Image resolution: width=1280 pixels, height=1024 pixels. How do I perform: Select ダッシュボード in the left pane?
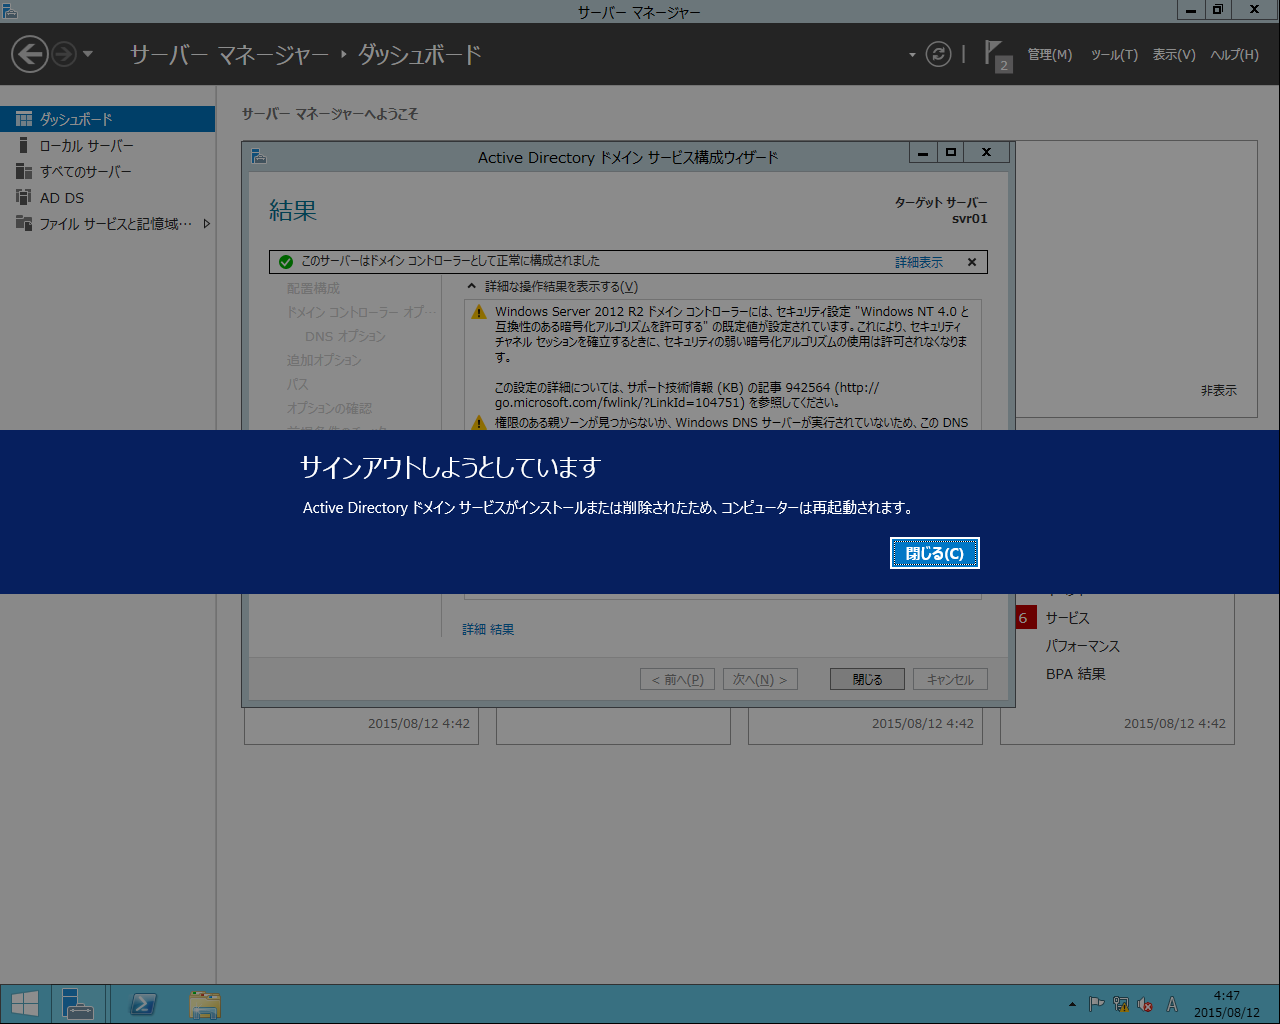tap(107, 119)
